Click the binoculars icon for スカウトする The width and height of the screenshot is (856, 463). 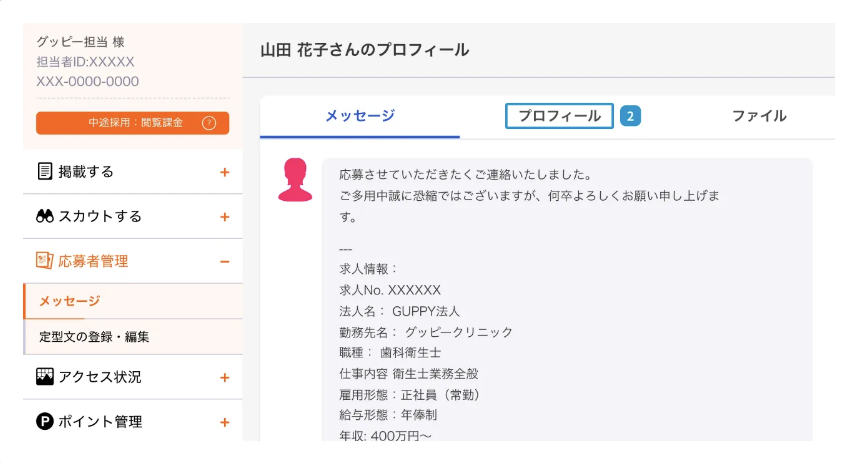[x=45, y=216]
